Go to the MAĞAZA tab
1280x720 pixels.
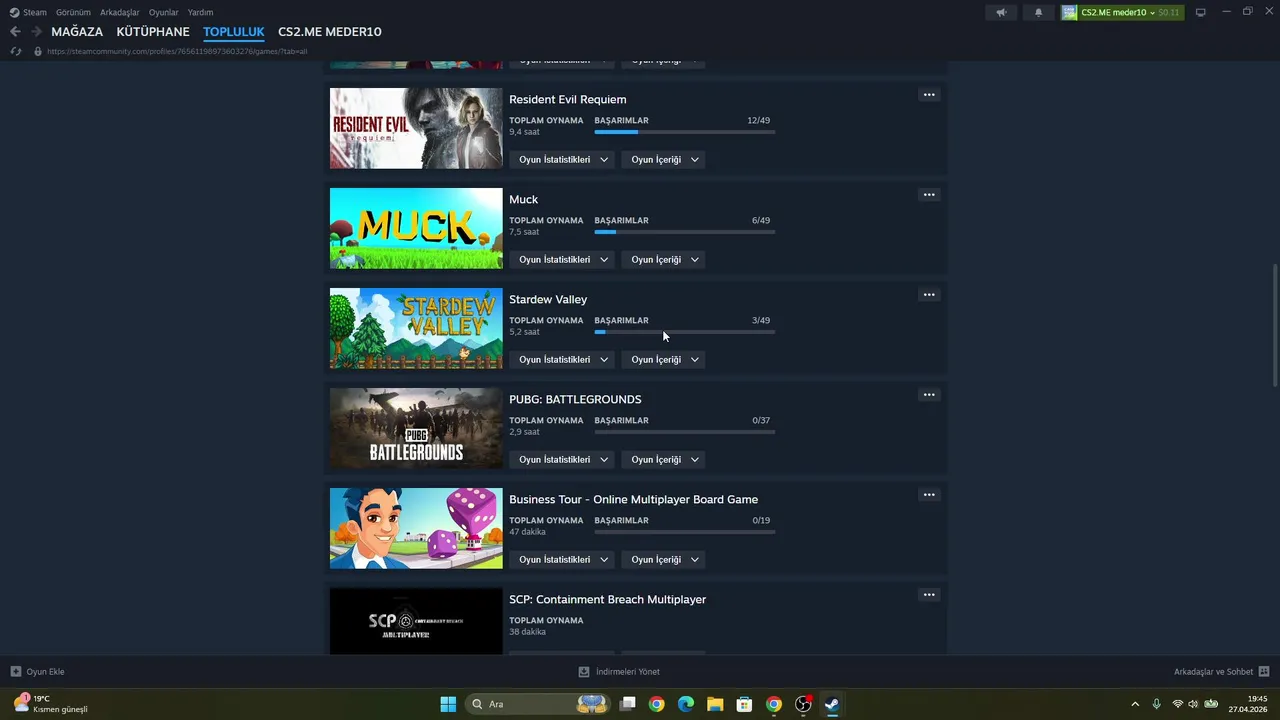click(x=77, y=32)
